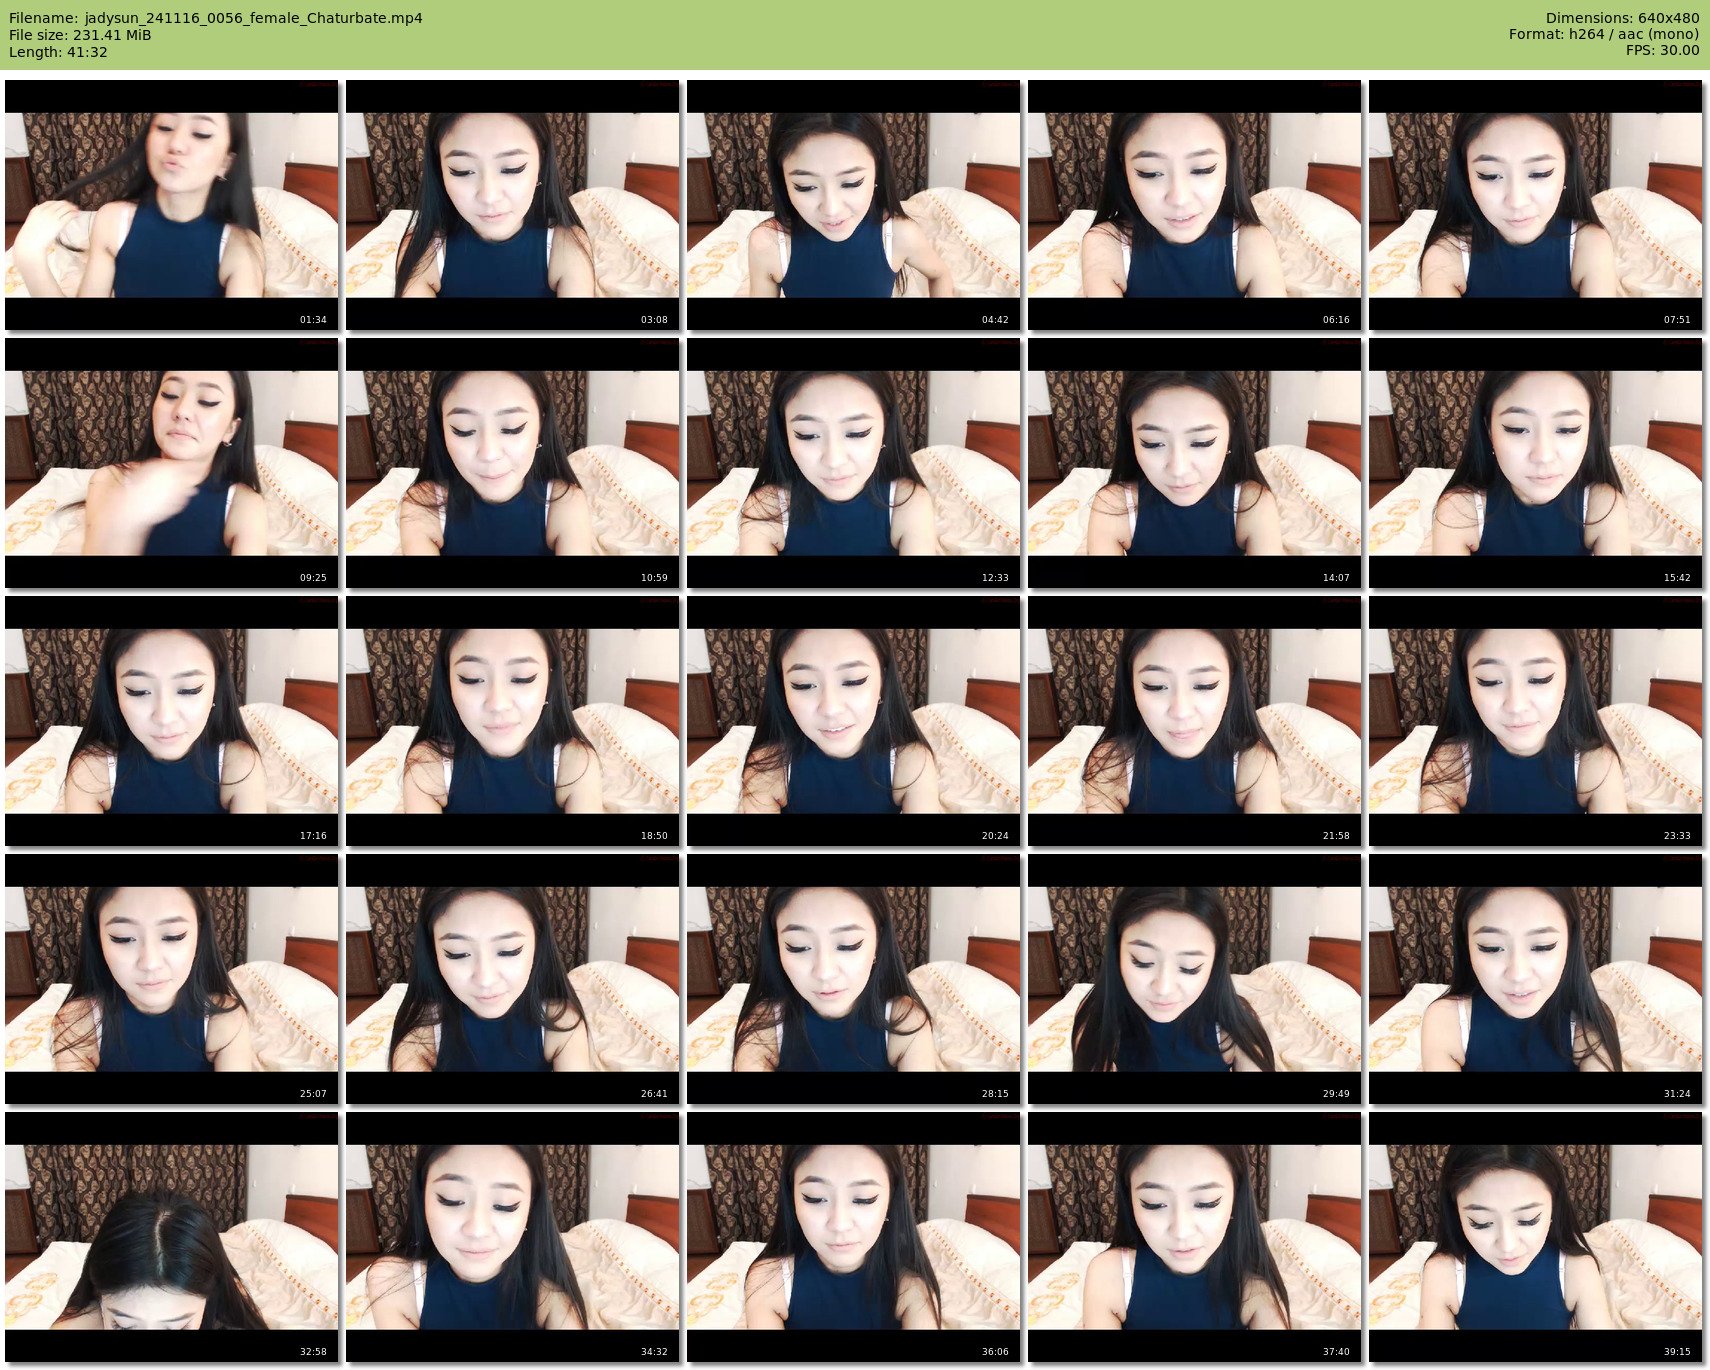Click the thumbnail frame stamped 14:07
The image size is (1710, 1370).
(1195, 463)
